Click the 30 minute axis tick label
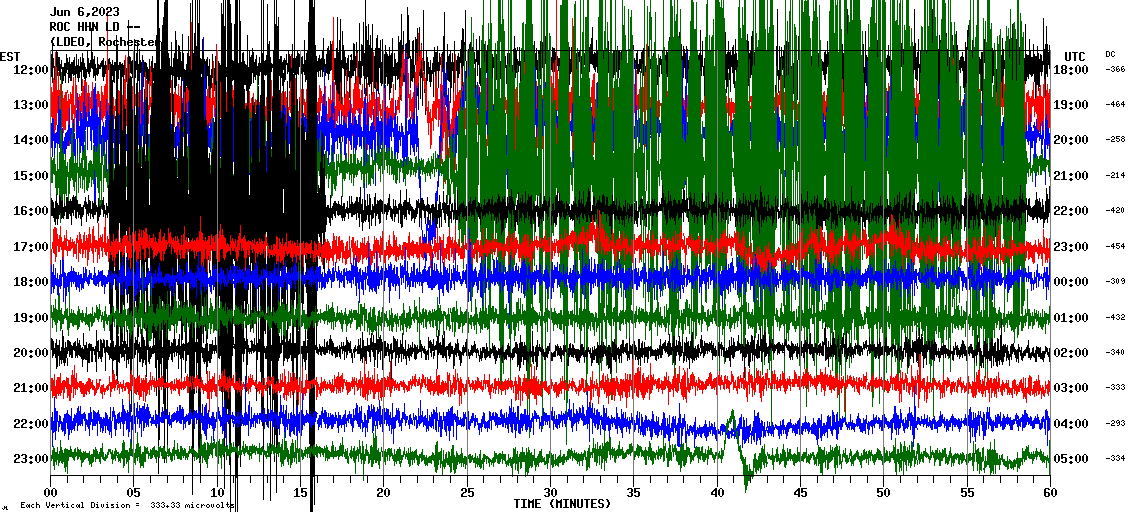Viewport: 1130px width, 519px height. pos(550,493)
